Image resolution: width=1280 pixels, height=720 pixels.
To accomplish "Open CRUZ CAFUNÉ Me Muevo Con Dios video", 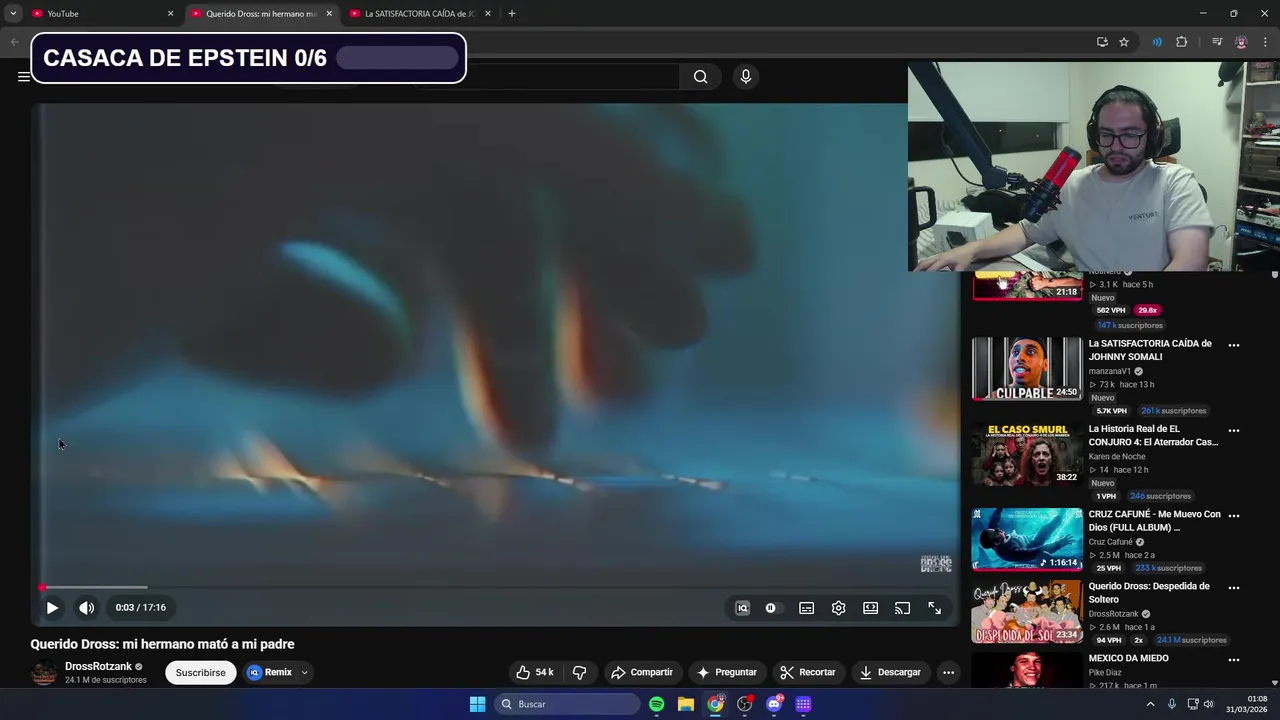I will [1154, 521].
